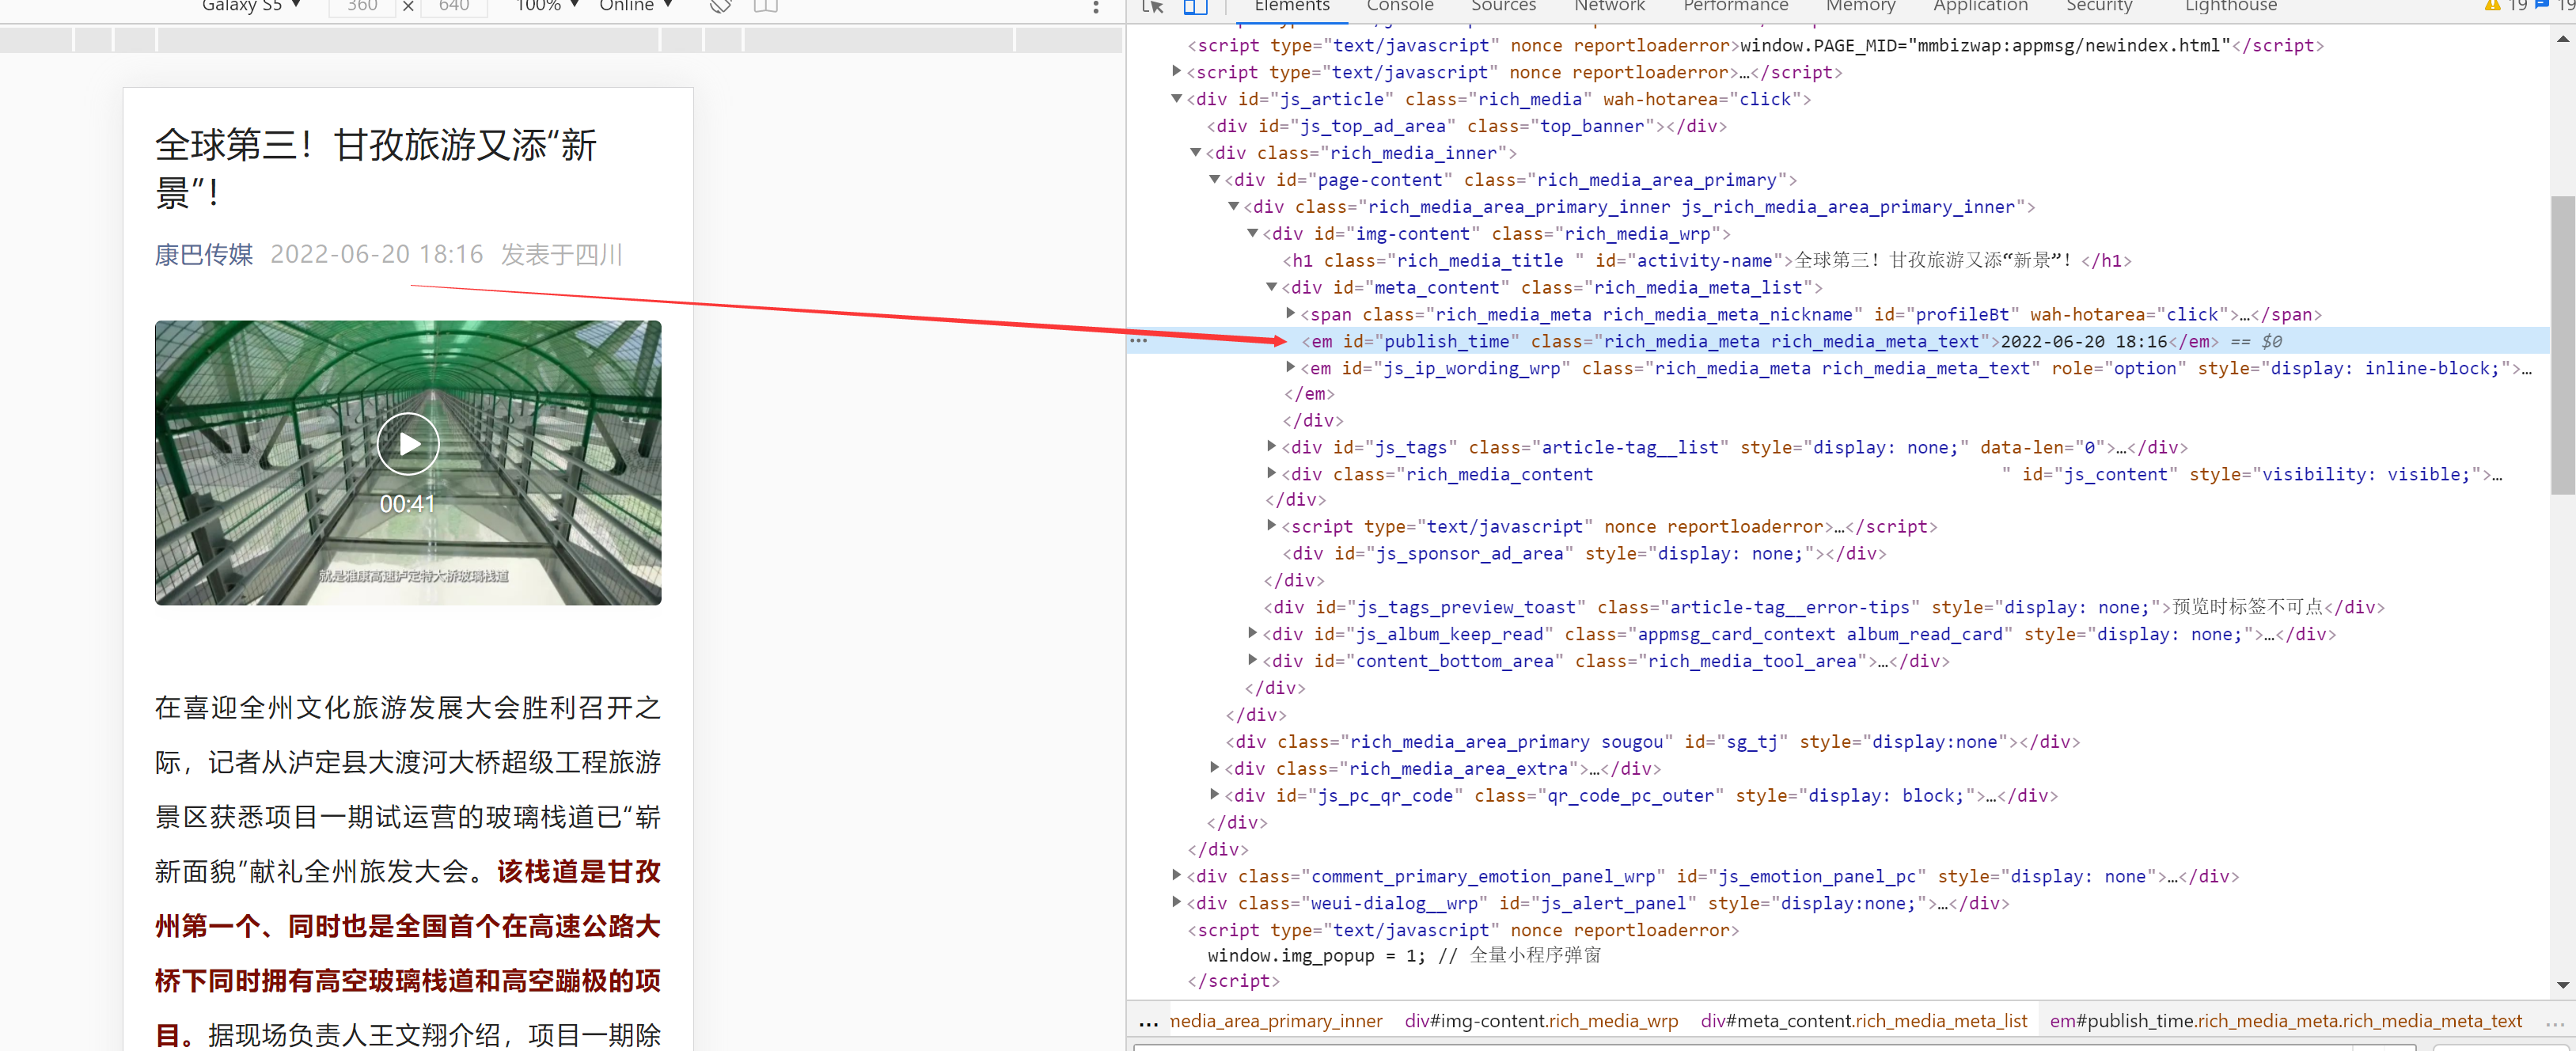
Task: Click the inspect element picker icon
Action: click(1153, 6)
